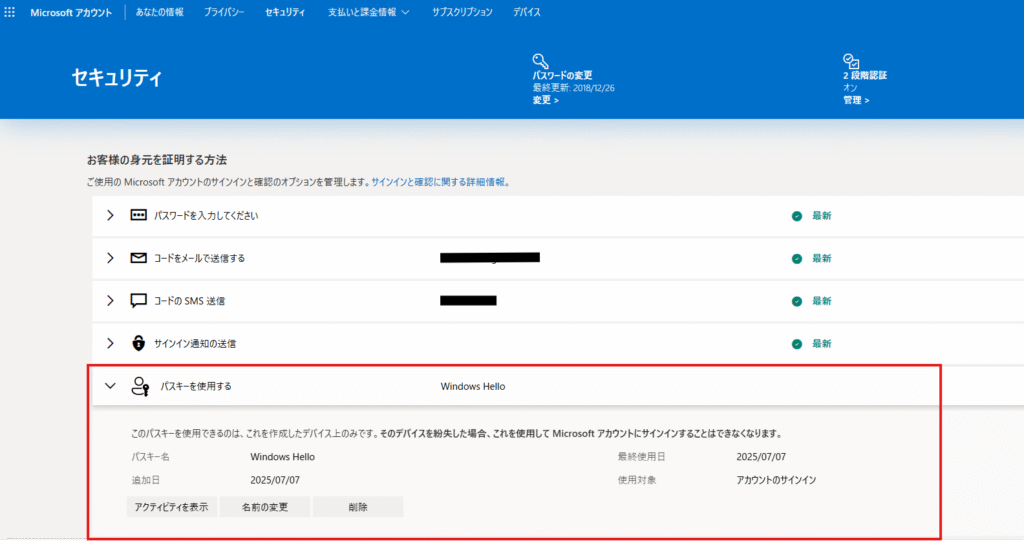Expand the サインイン通知の送信 row chevron

(110, 343)
